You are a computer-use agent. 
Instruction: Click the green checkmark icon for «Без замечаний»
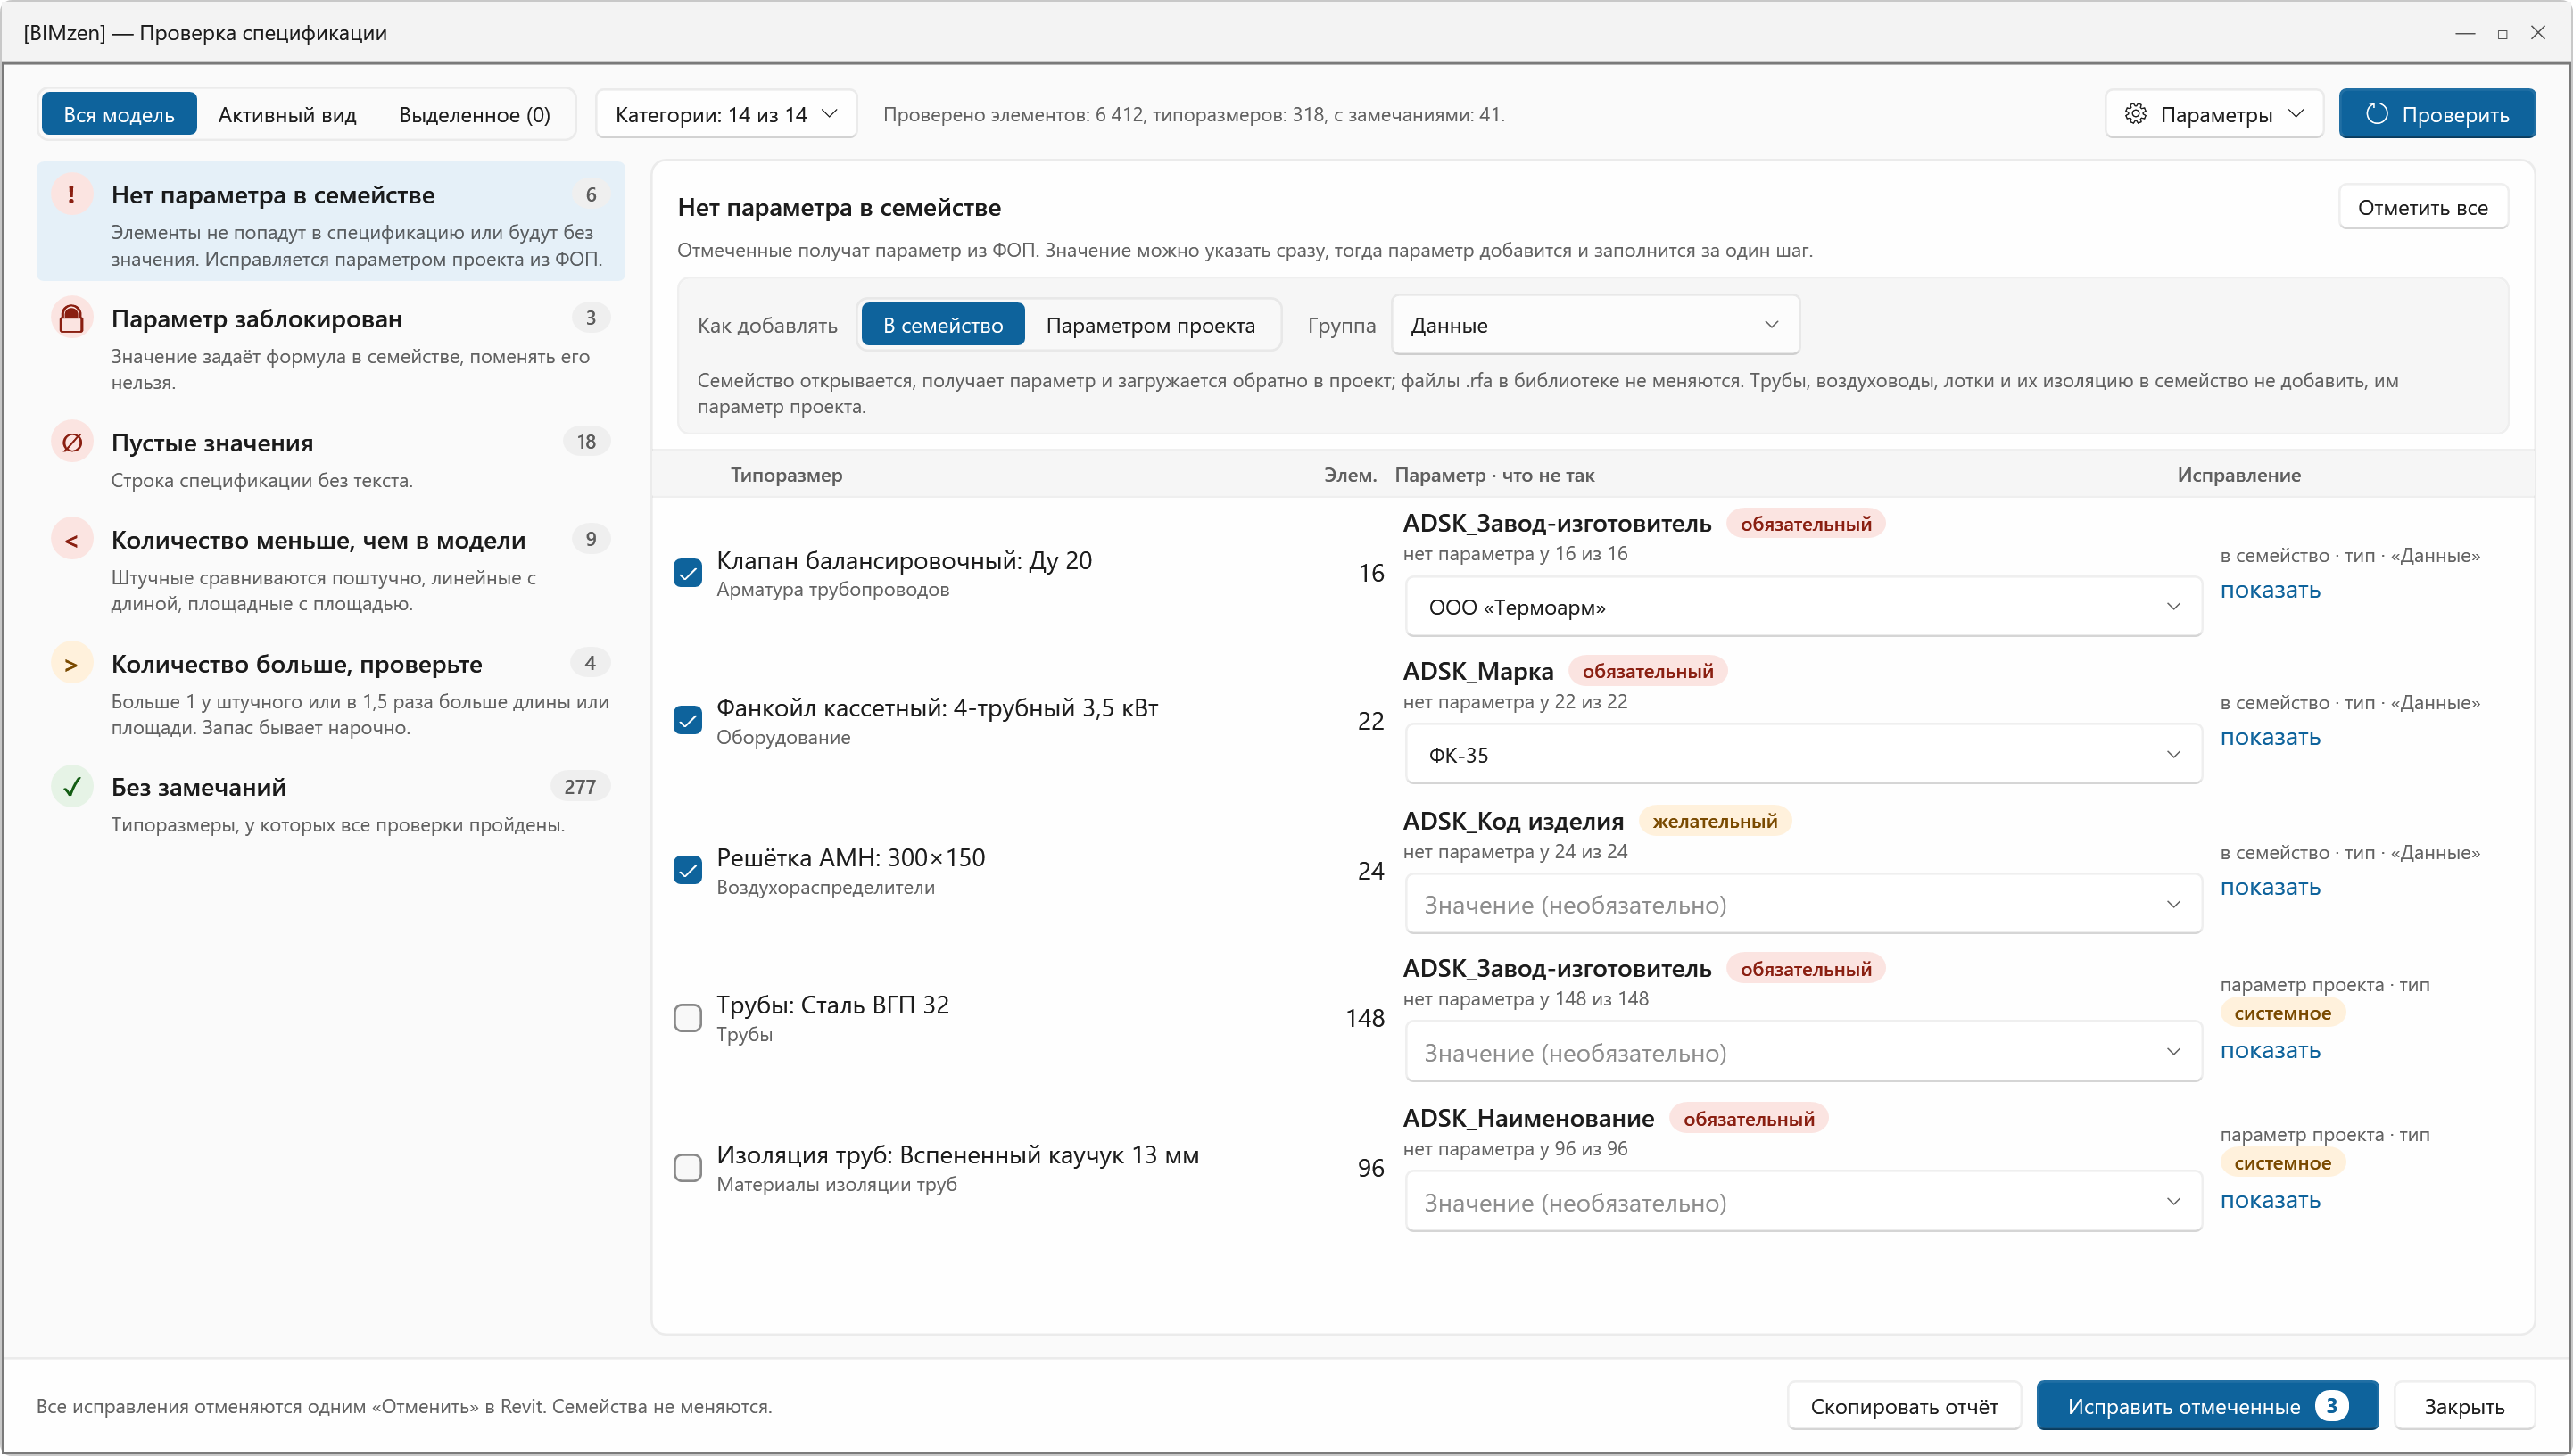(71, 787)
